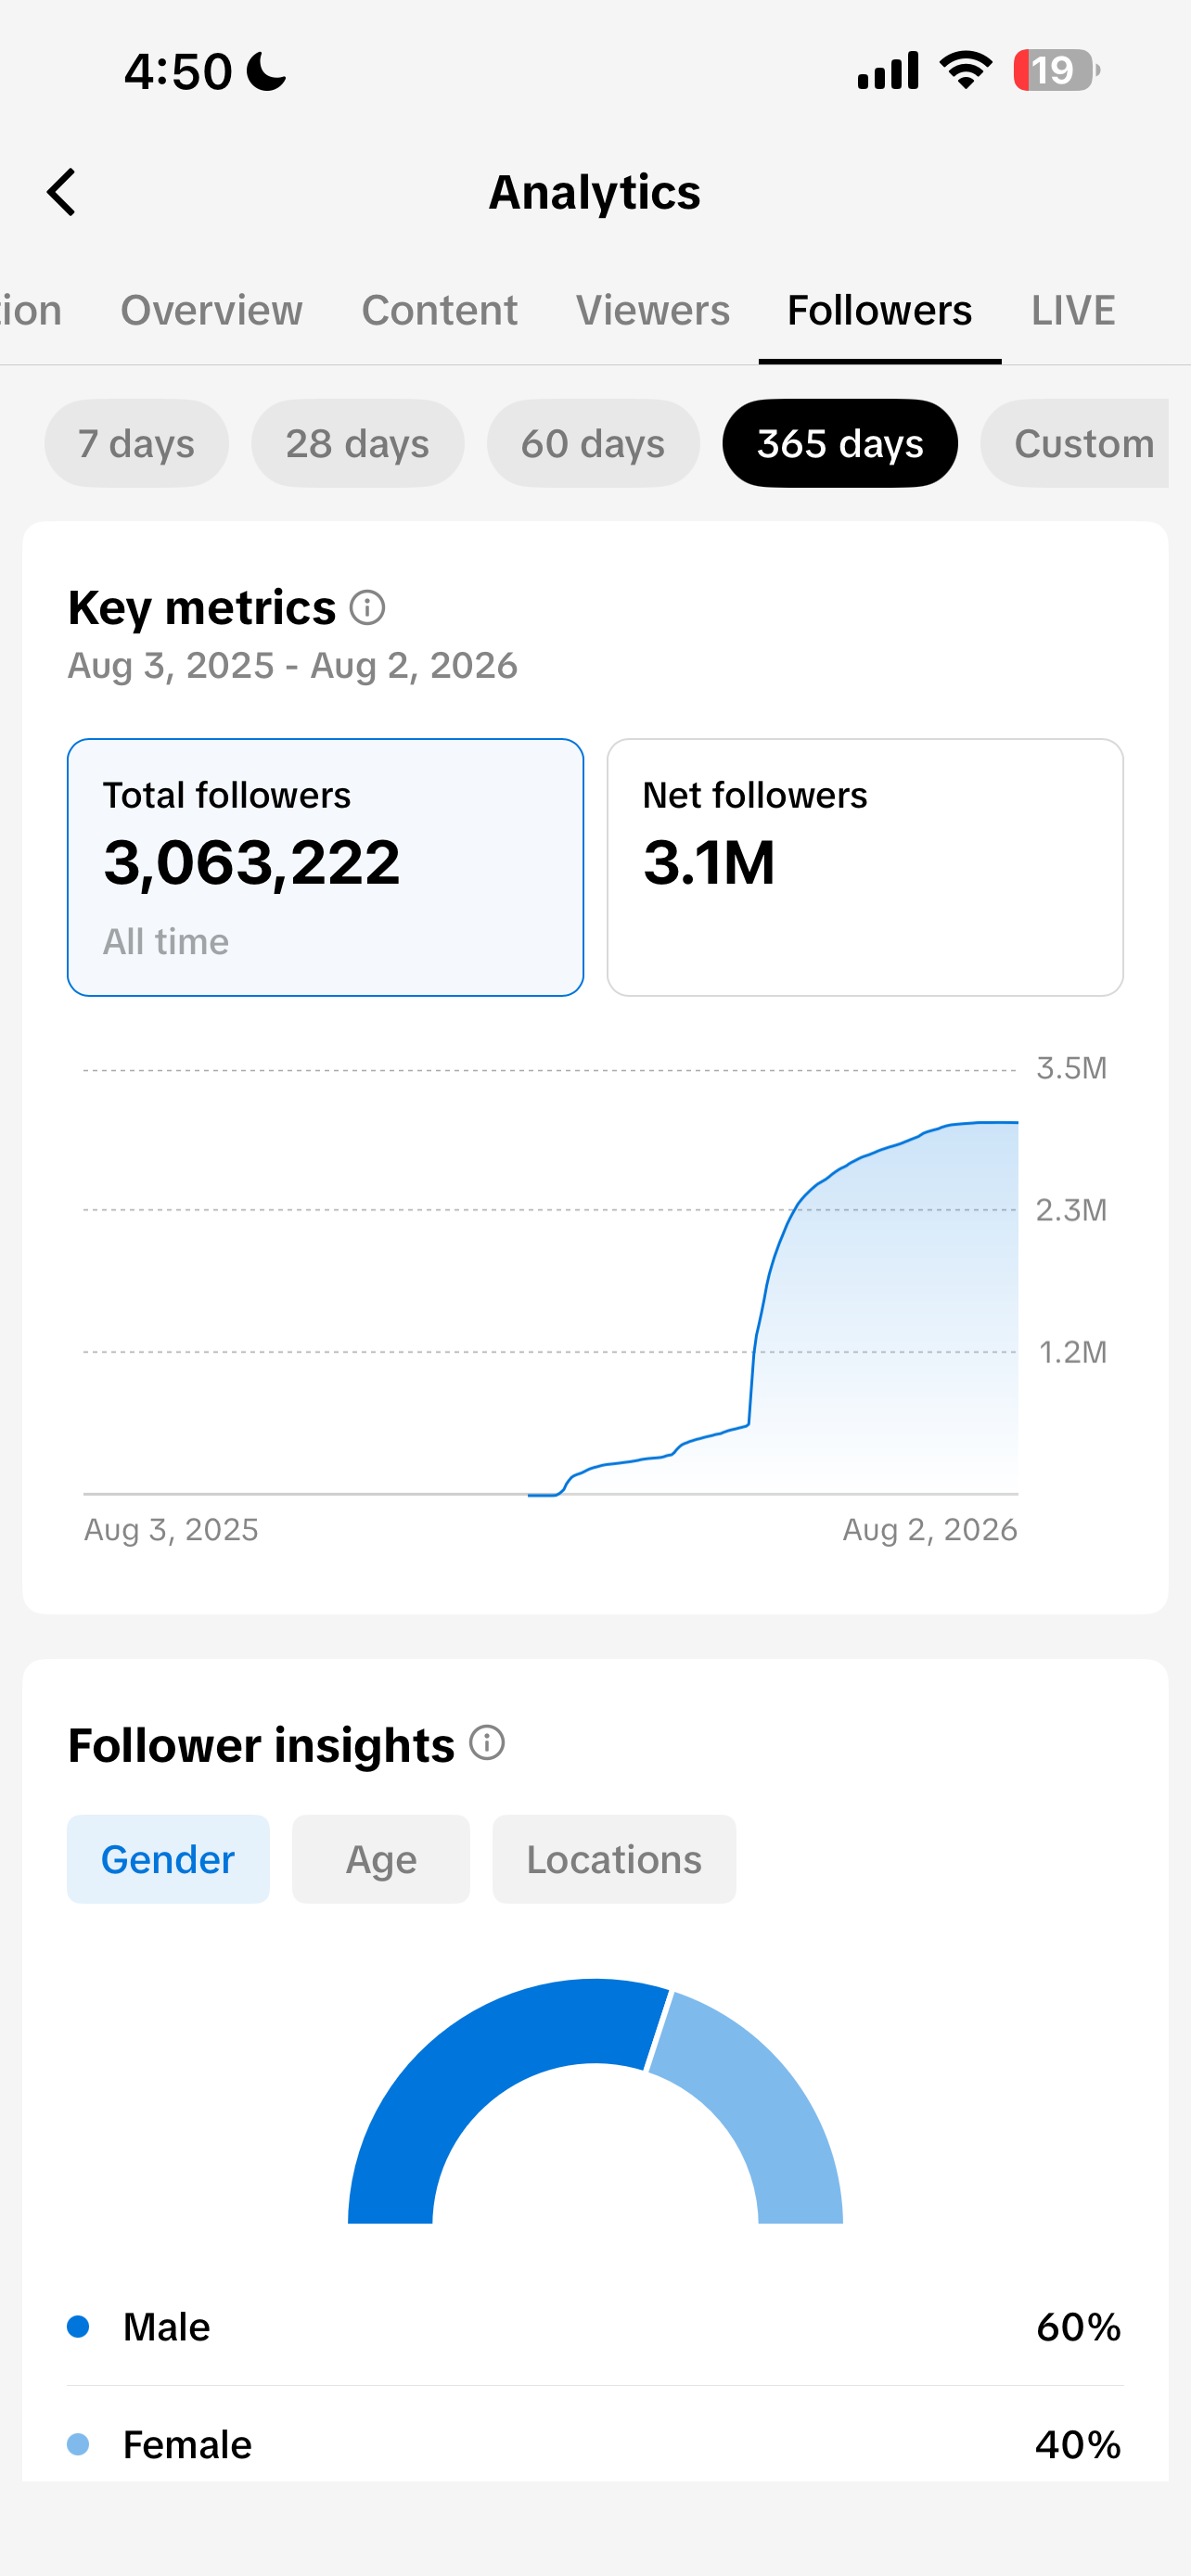Click the Male legend color dot
This screenshot has height=2576, width=1191.
[x=78, y=2327]
